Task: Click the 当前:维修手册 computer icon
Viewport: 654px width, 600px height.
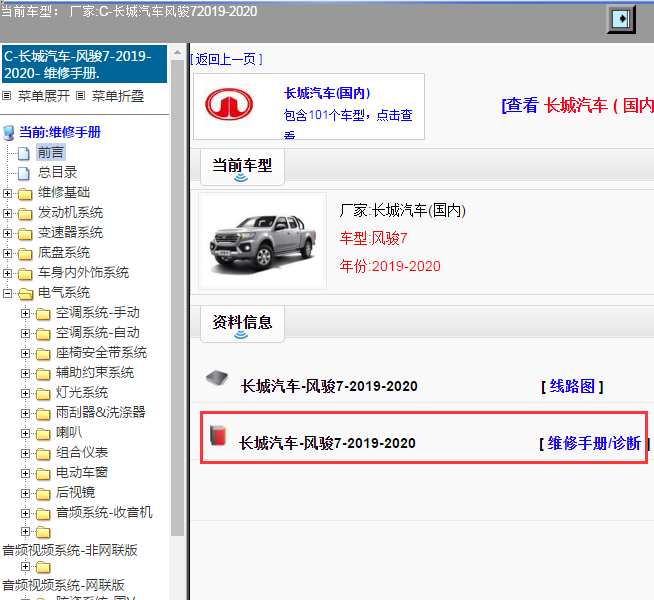Action: click(9, 133)
